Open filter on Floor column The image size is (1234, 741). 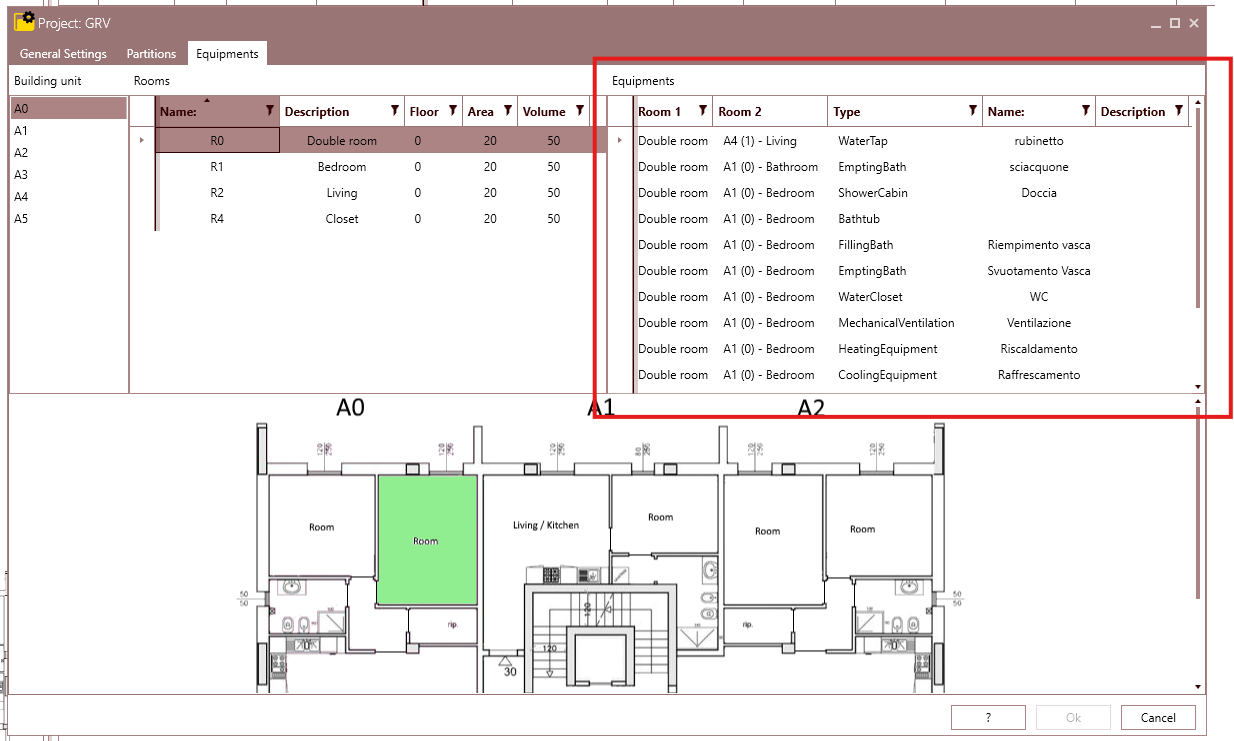coord(453,111)
